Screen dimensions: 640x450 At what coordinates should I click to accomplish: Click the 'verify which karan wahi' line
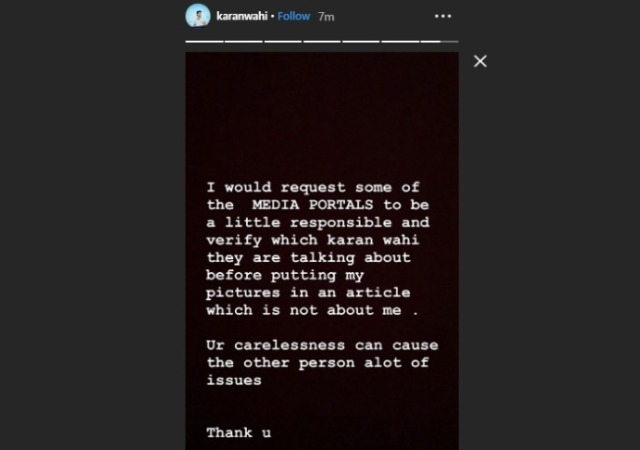click(x=313, y=240)
